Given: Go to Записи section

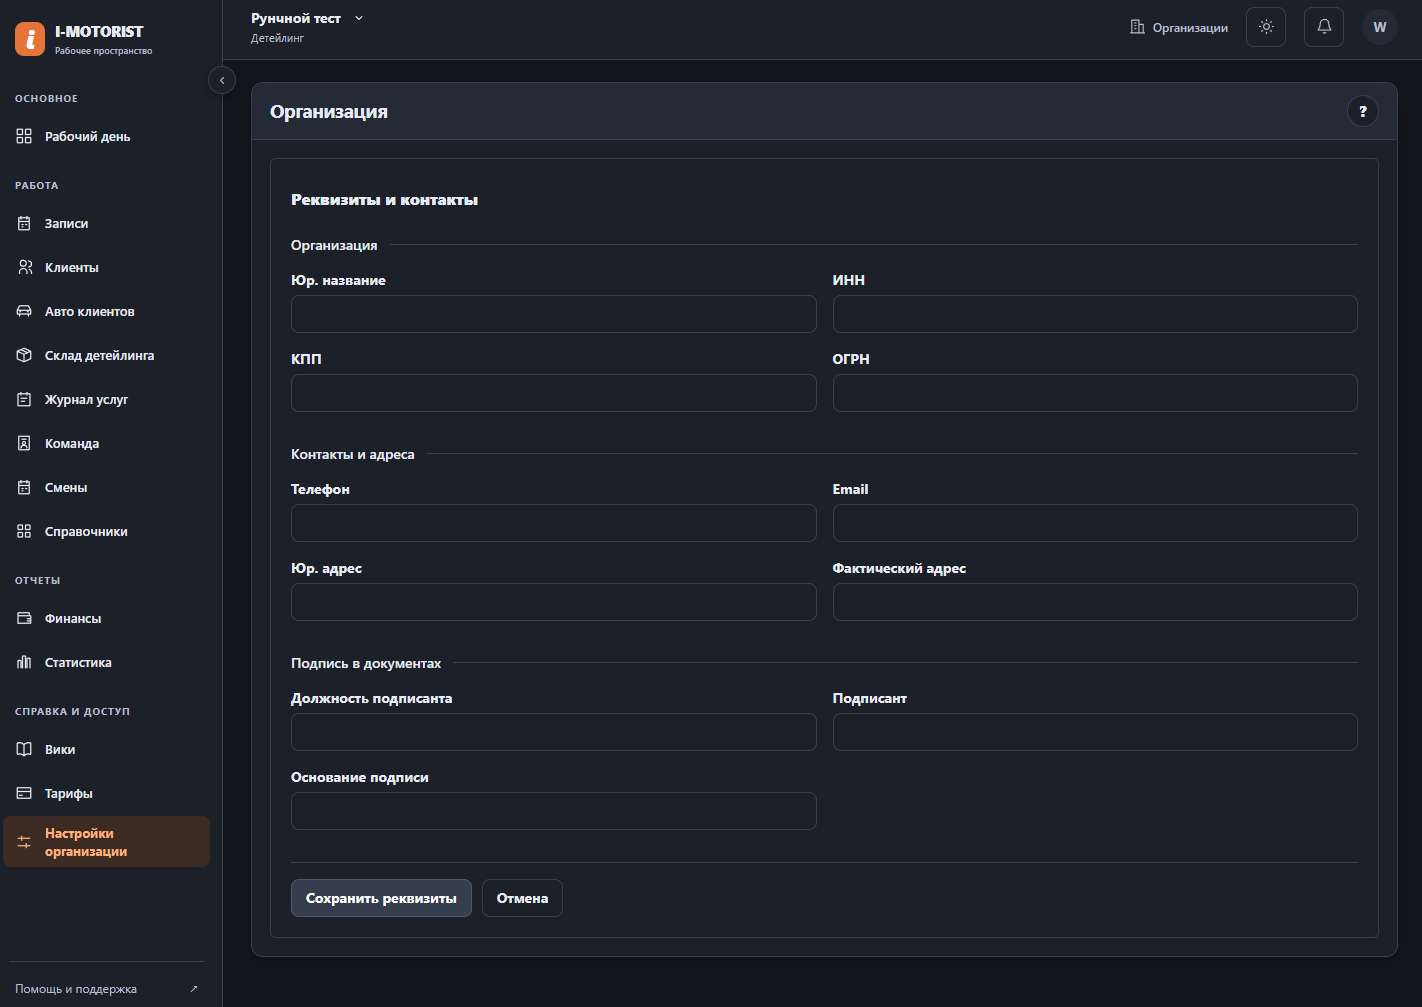Looking at the screenshot, I should point(107,223).
